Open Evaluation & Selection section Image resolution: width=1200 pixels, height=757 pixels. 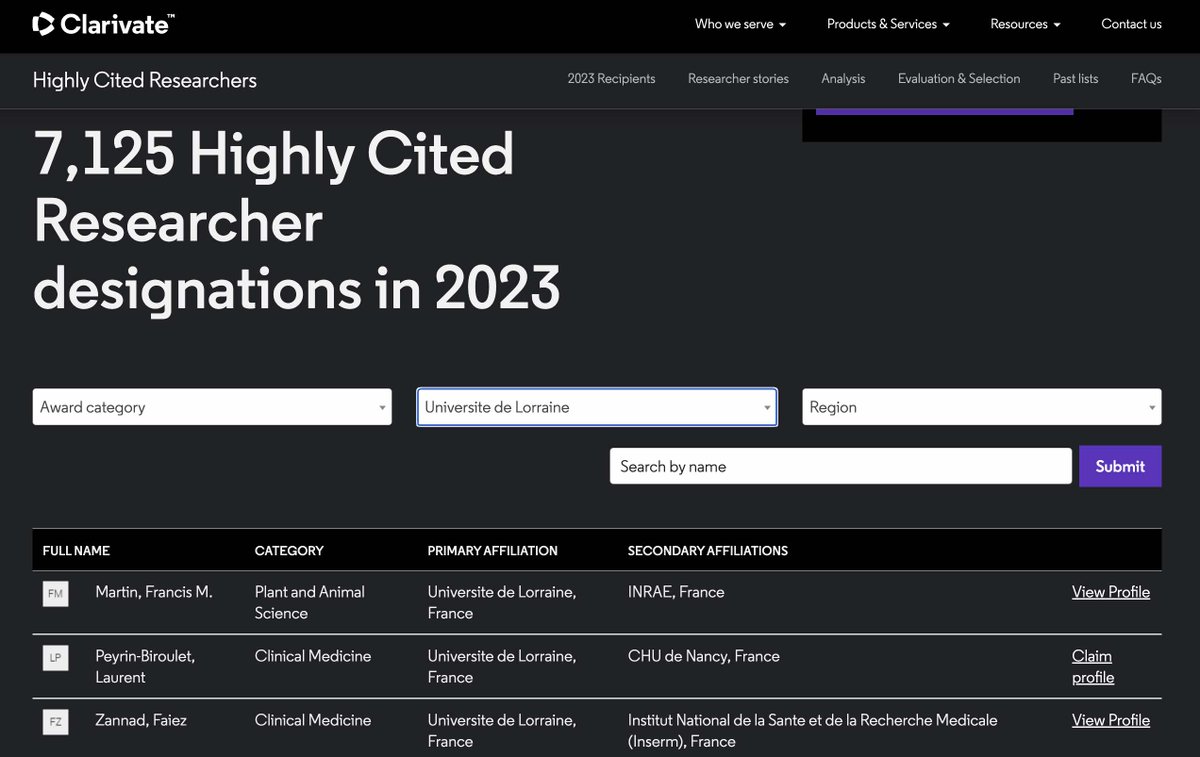pyautogui.click(x=959, y=78)
